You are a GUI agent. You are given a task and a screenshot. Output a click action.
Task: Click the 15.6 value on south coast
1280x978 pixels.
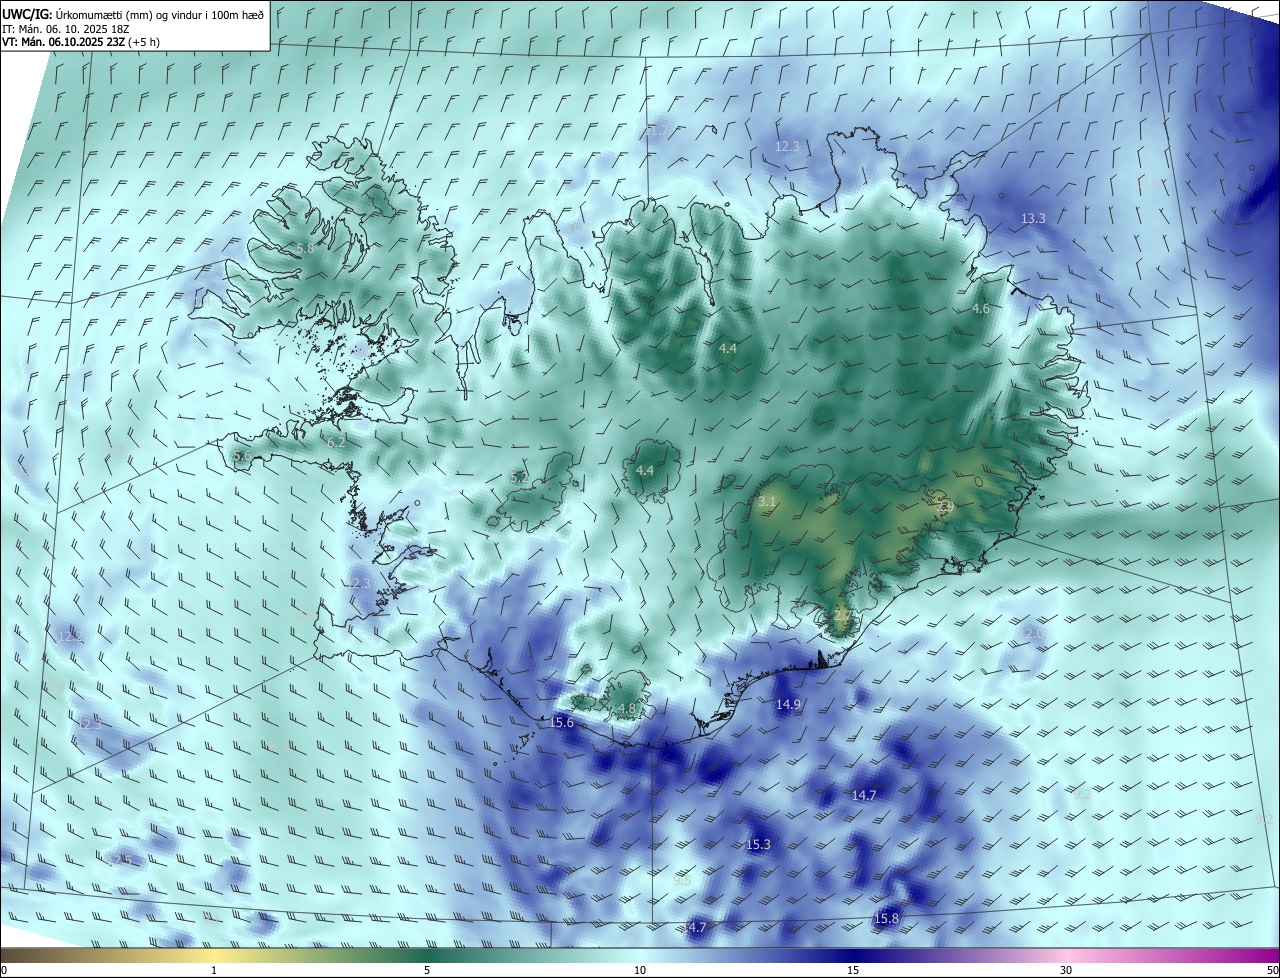tap(562, 722)
